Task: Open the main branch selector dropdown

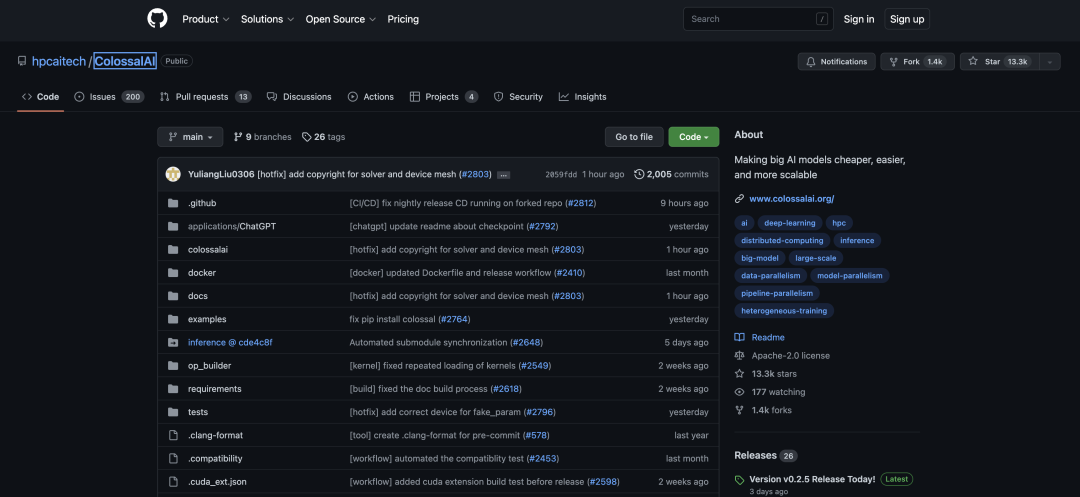Action: (x=190, y=137)
